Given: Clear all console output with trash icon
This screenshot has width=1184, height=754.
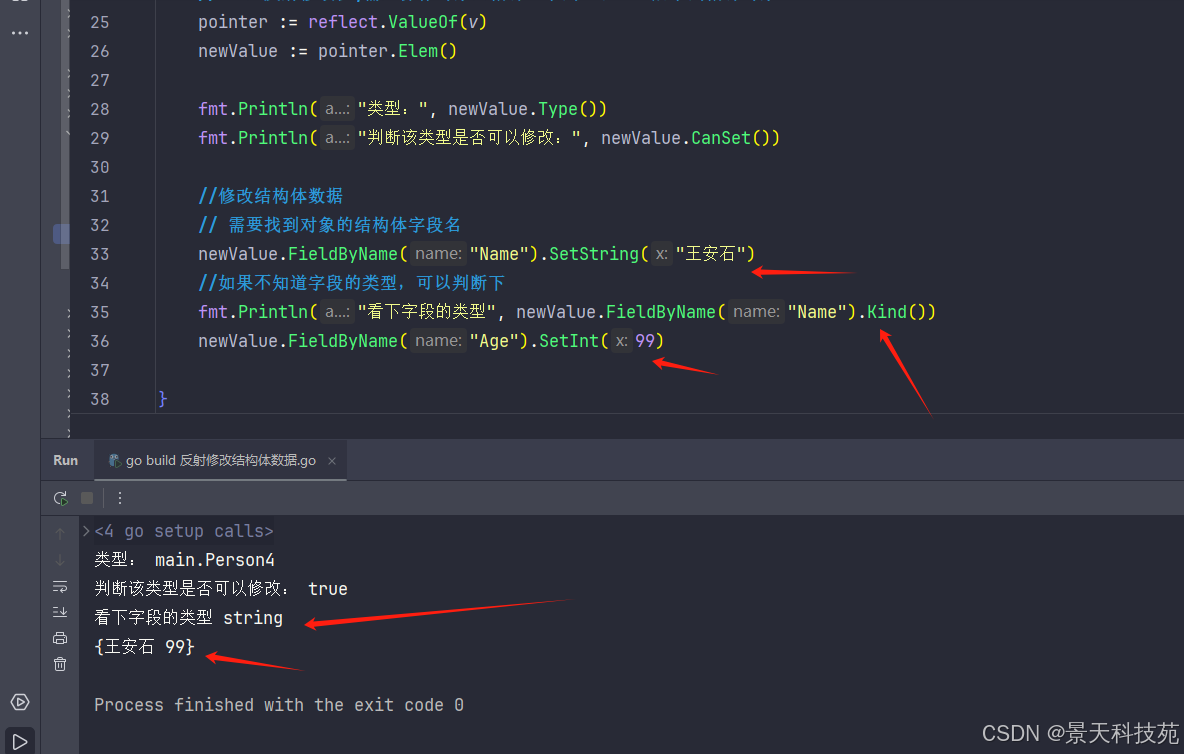Looking at the screenshot, I should coord(60,664).
